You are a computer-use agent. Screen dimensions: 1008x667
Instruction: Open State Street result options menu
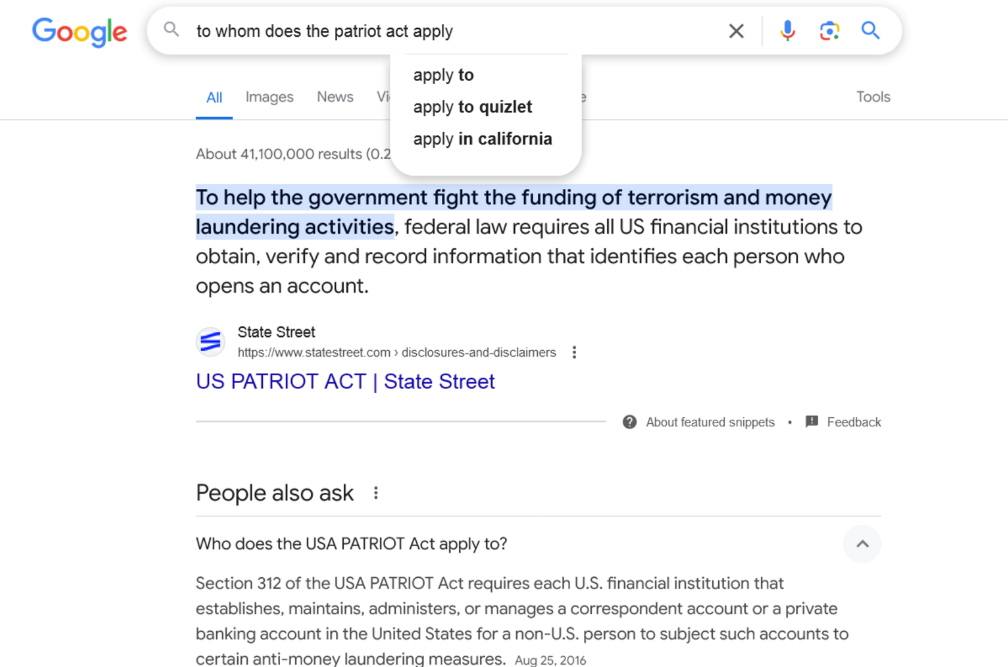pyautogui.click(x=574, y=352)
